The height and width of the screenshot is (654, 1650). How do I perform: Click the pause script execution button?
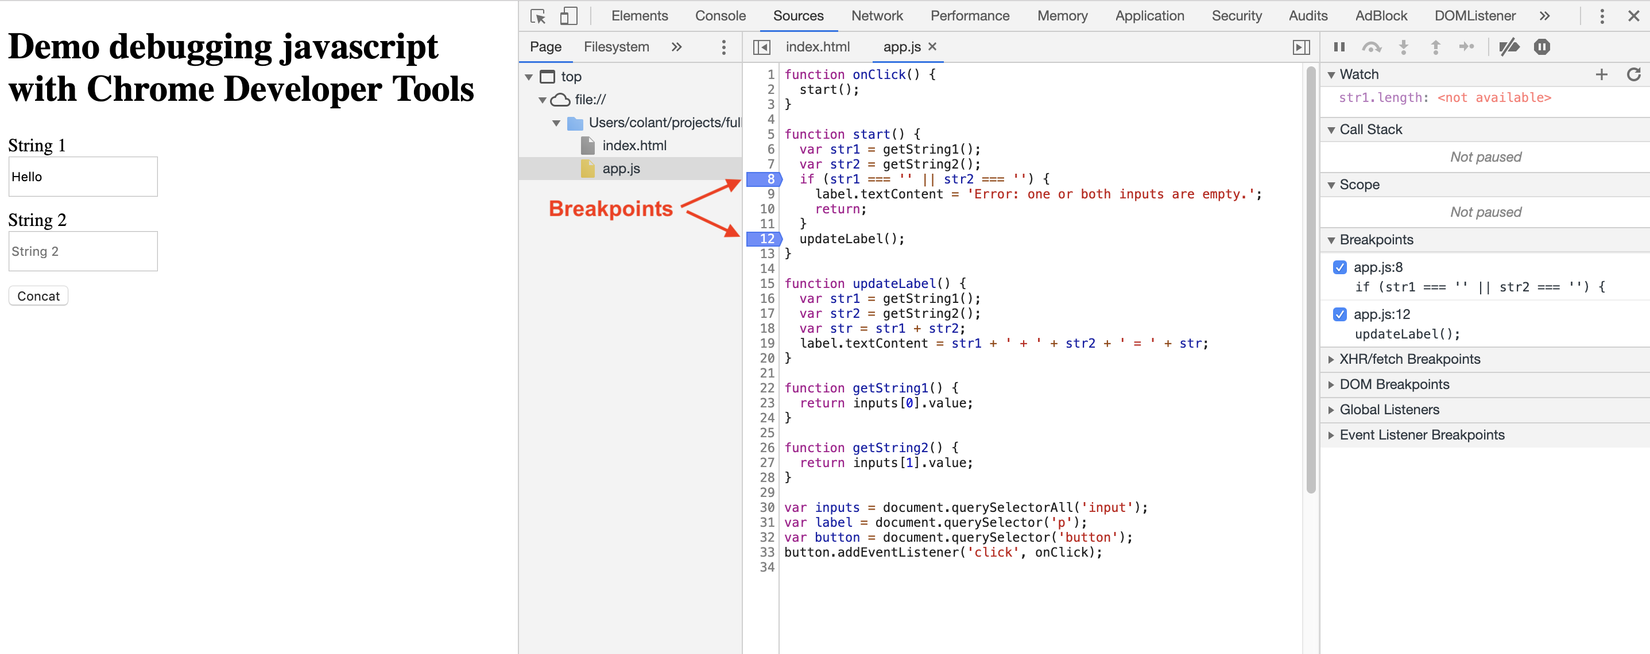tap(1339, 47)
